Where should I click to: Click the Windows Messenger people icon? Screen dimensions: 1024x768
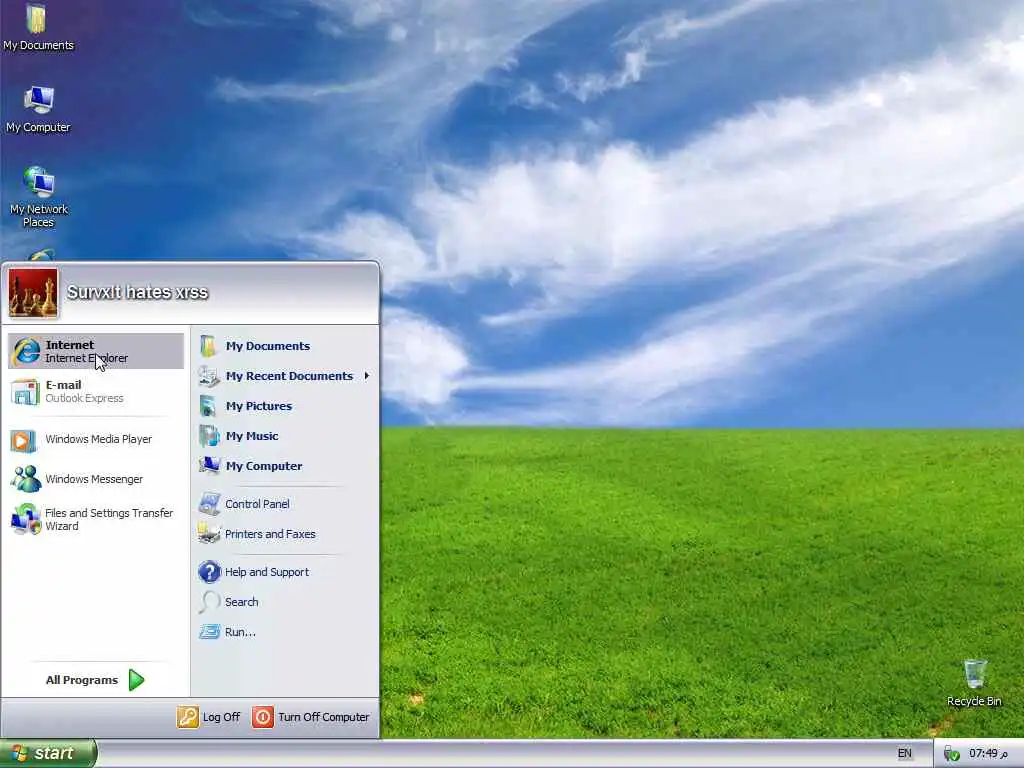26,479
